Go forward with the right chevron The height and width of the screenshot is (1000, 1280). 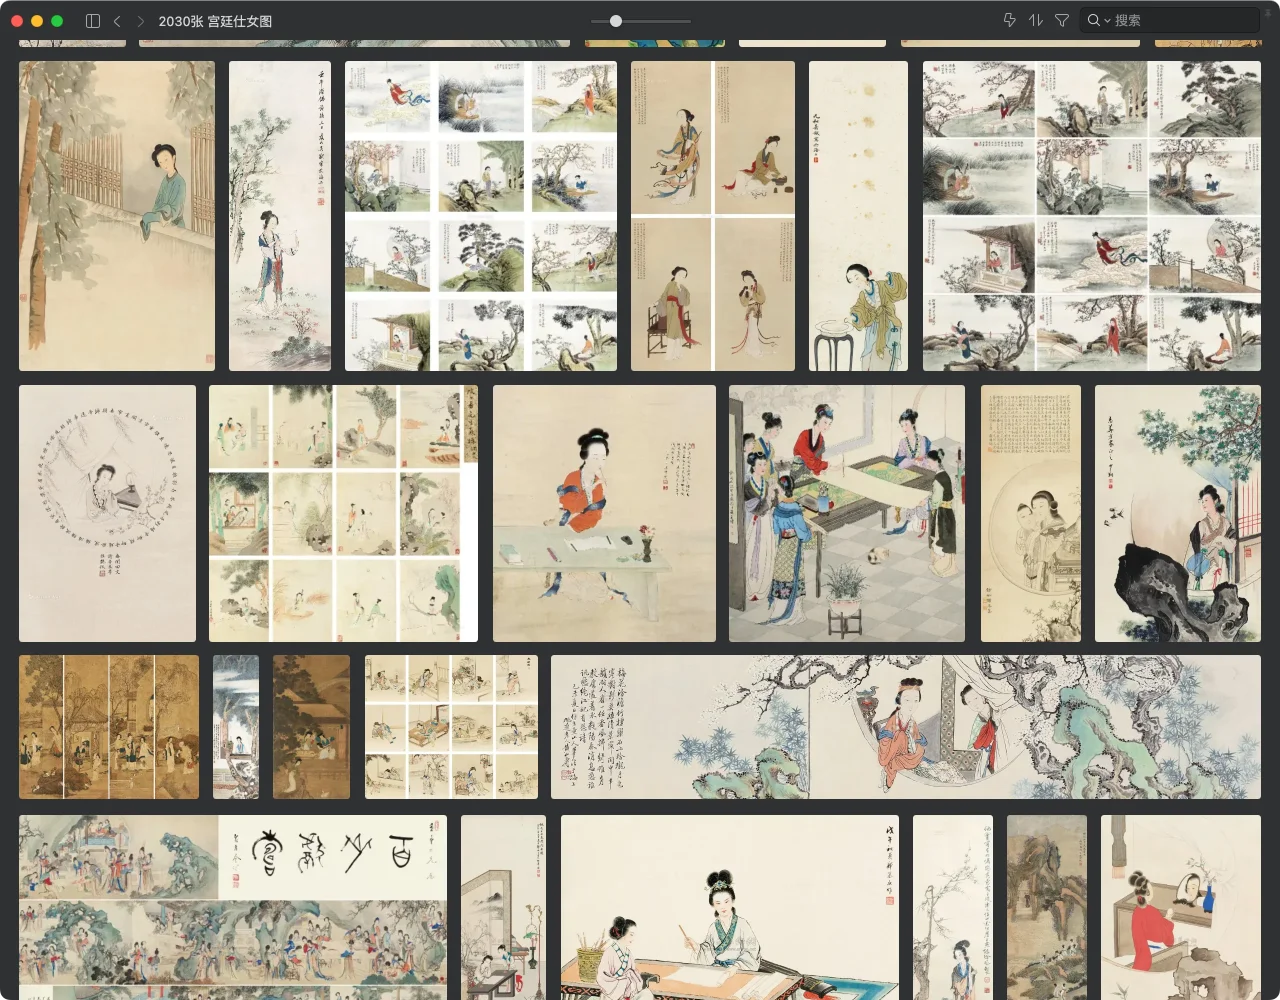tap(140, 20)
